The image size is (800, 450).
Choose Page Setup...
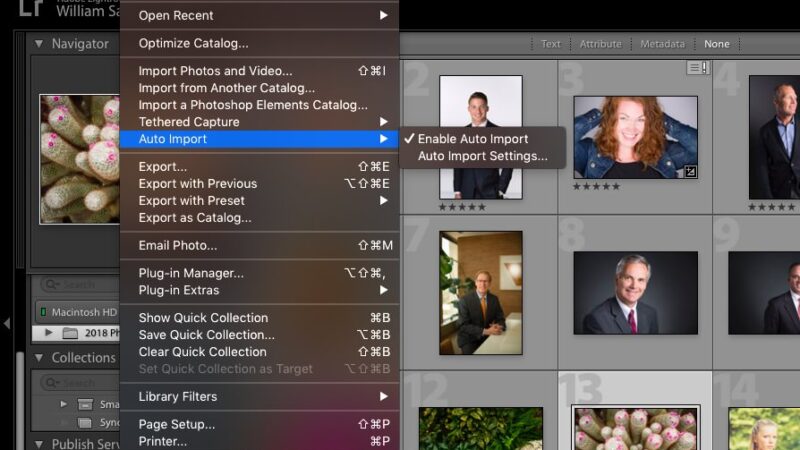[259, 424]
